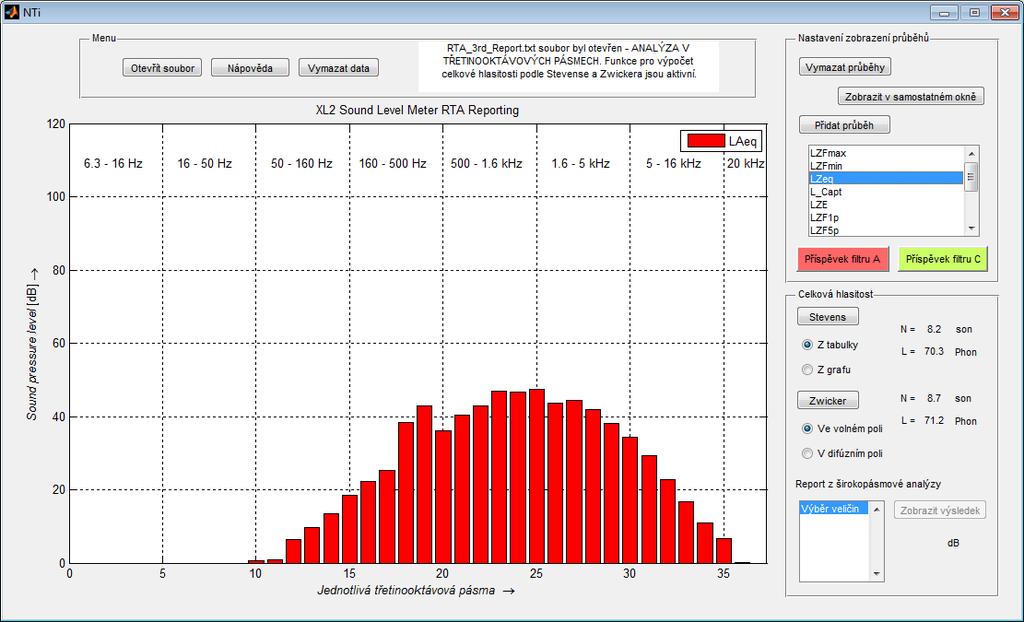Select the highlighted LZeq list entry
The width and height of the screenshot is (1024, 622).
pyautogui.click(x=886, y=178)
